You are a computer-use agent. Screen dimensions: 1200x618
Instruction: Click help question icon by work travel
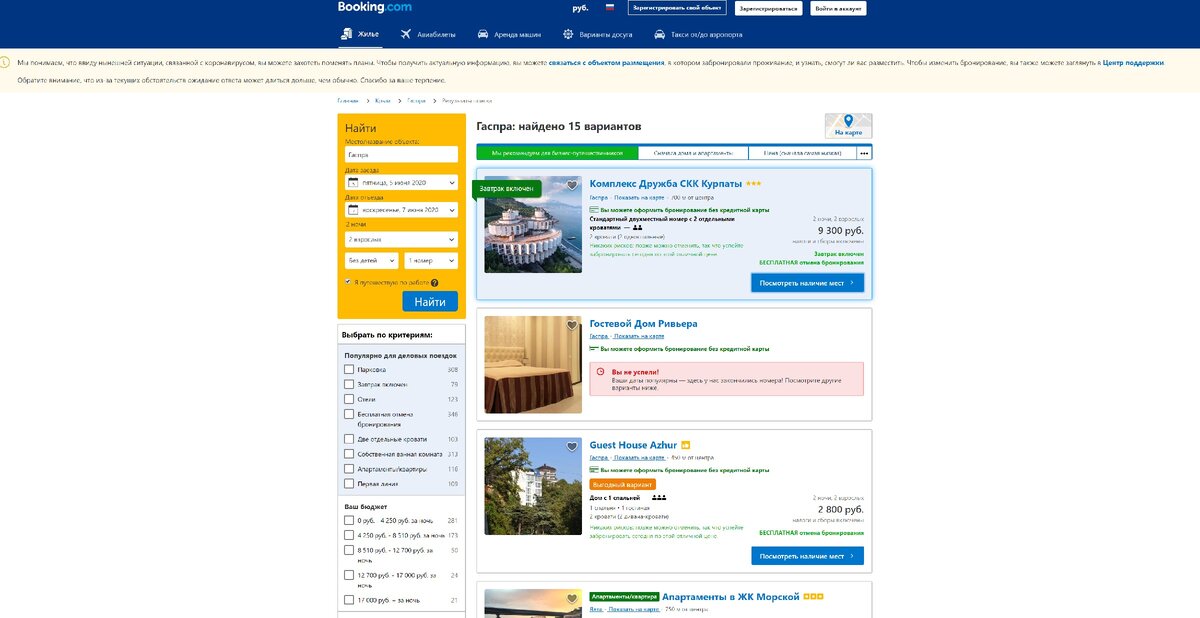click(x=434, y=282)
